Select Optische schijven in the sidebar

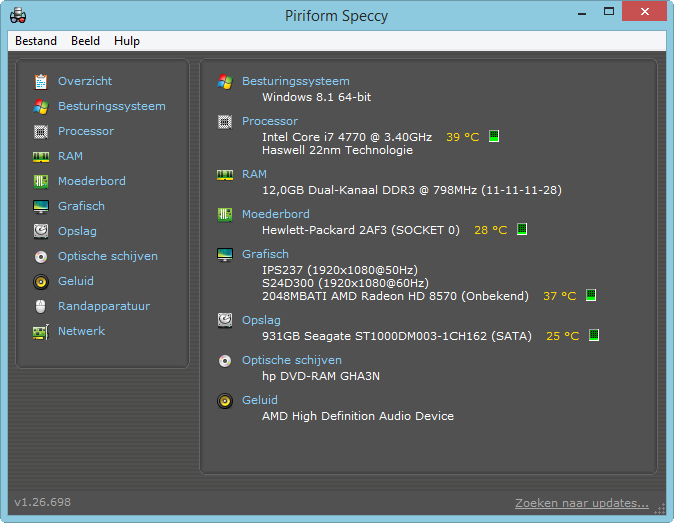click(108, 256)
